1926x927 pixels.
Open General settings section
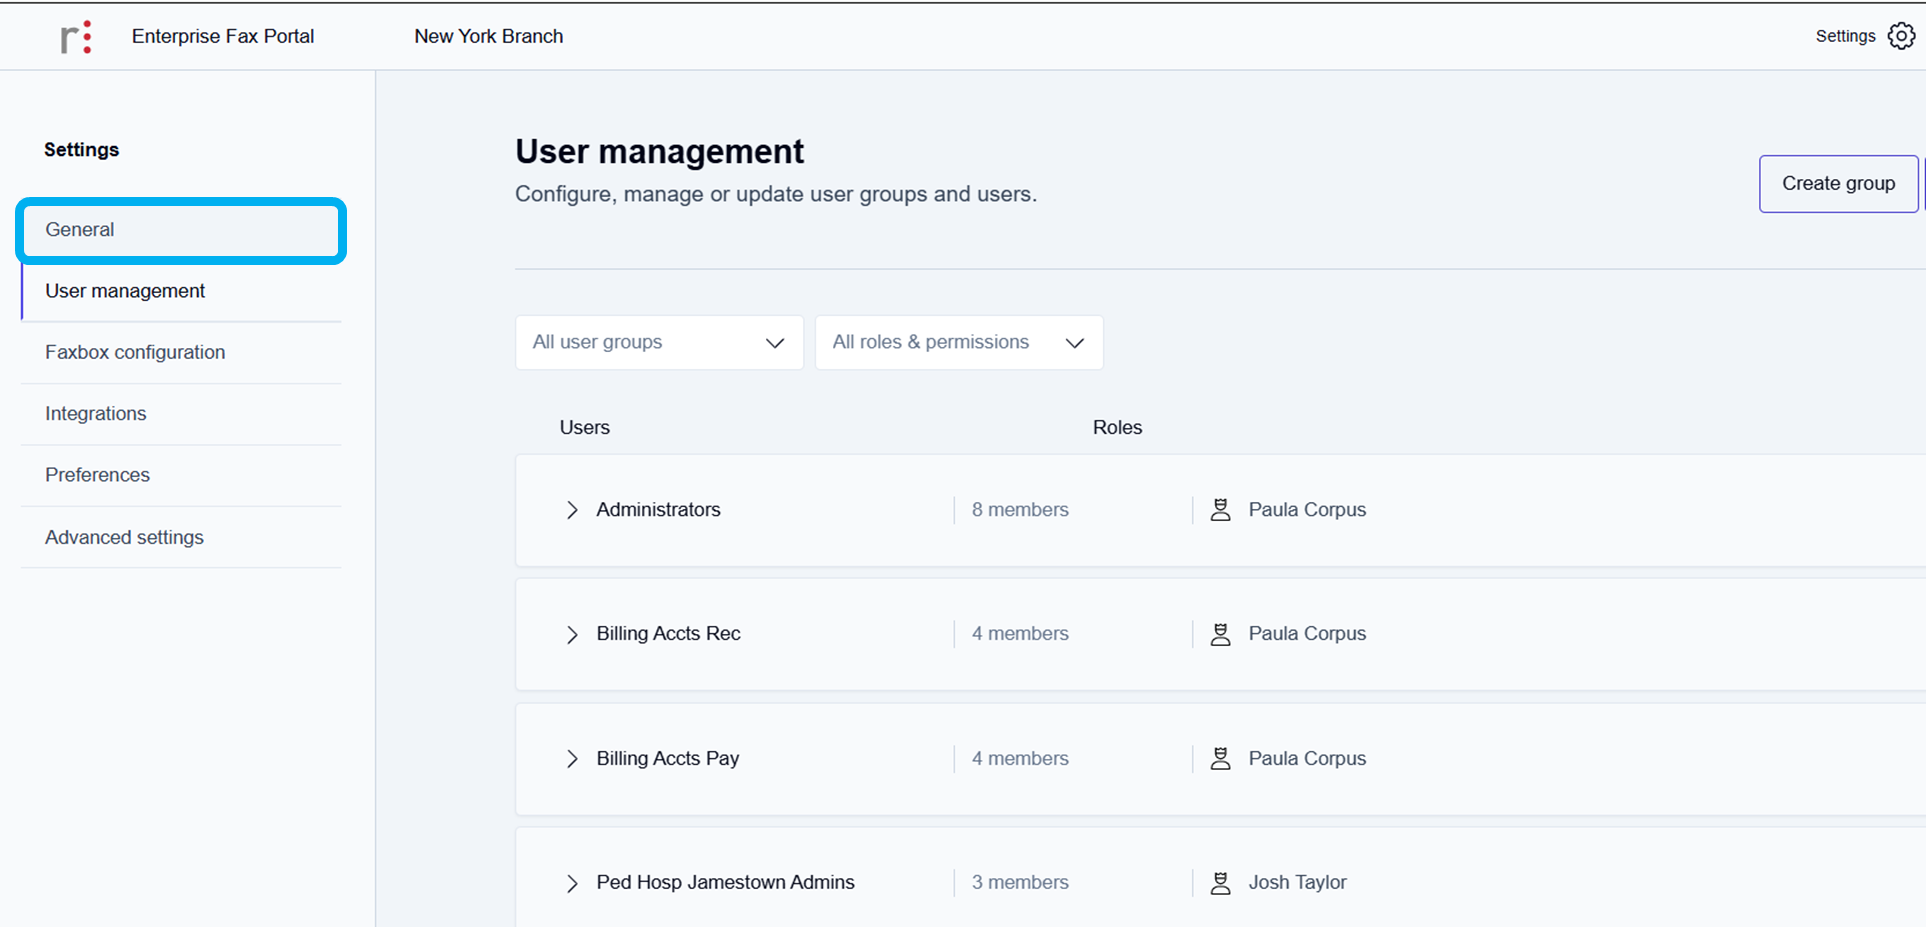coord(181,230)
